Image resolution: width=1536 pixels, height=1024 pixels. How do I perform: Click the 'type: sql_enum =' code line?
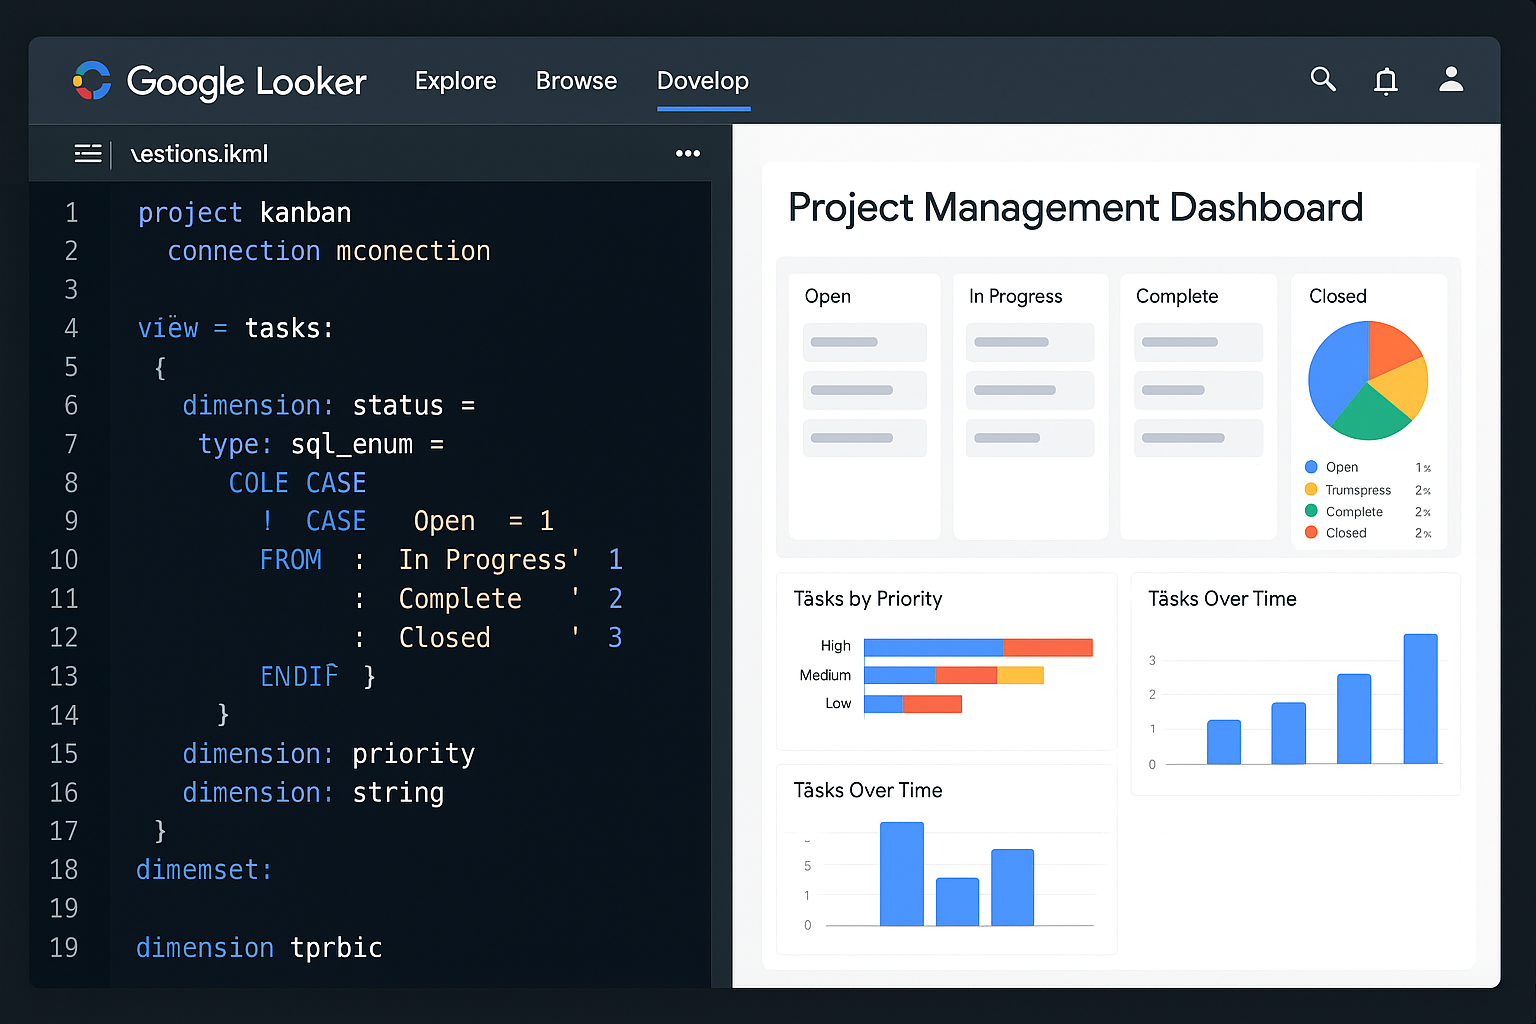click(x=321, y=444)
